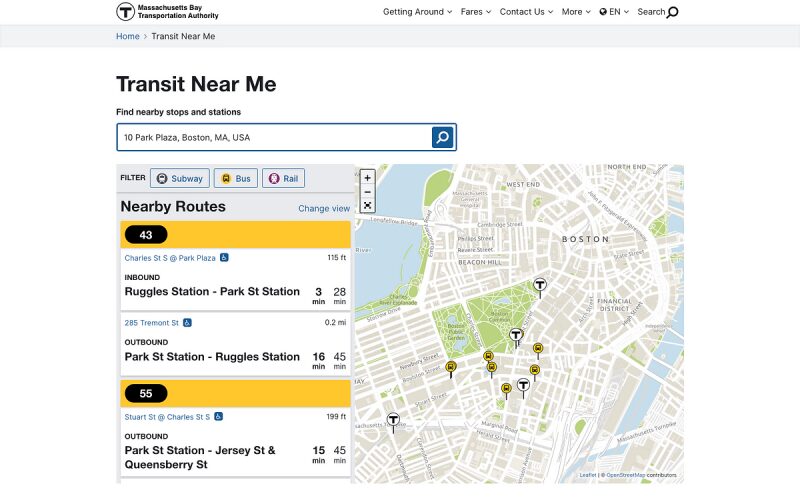
Task: Zoom out on the map
Action: (367, 192)
